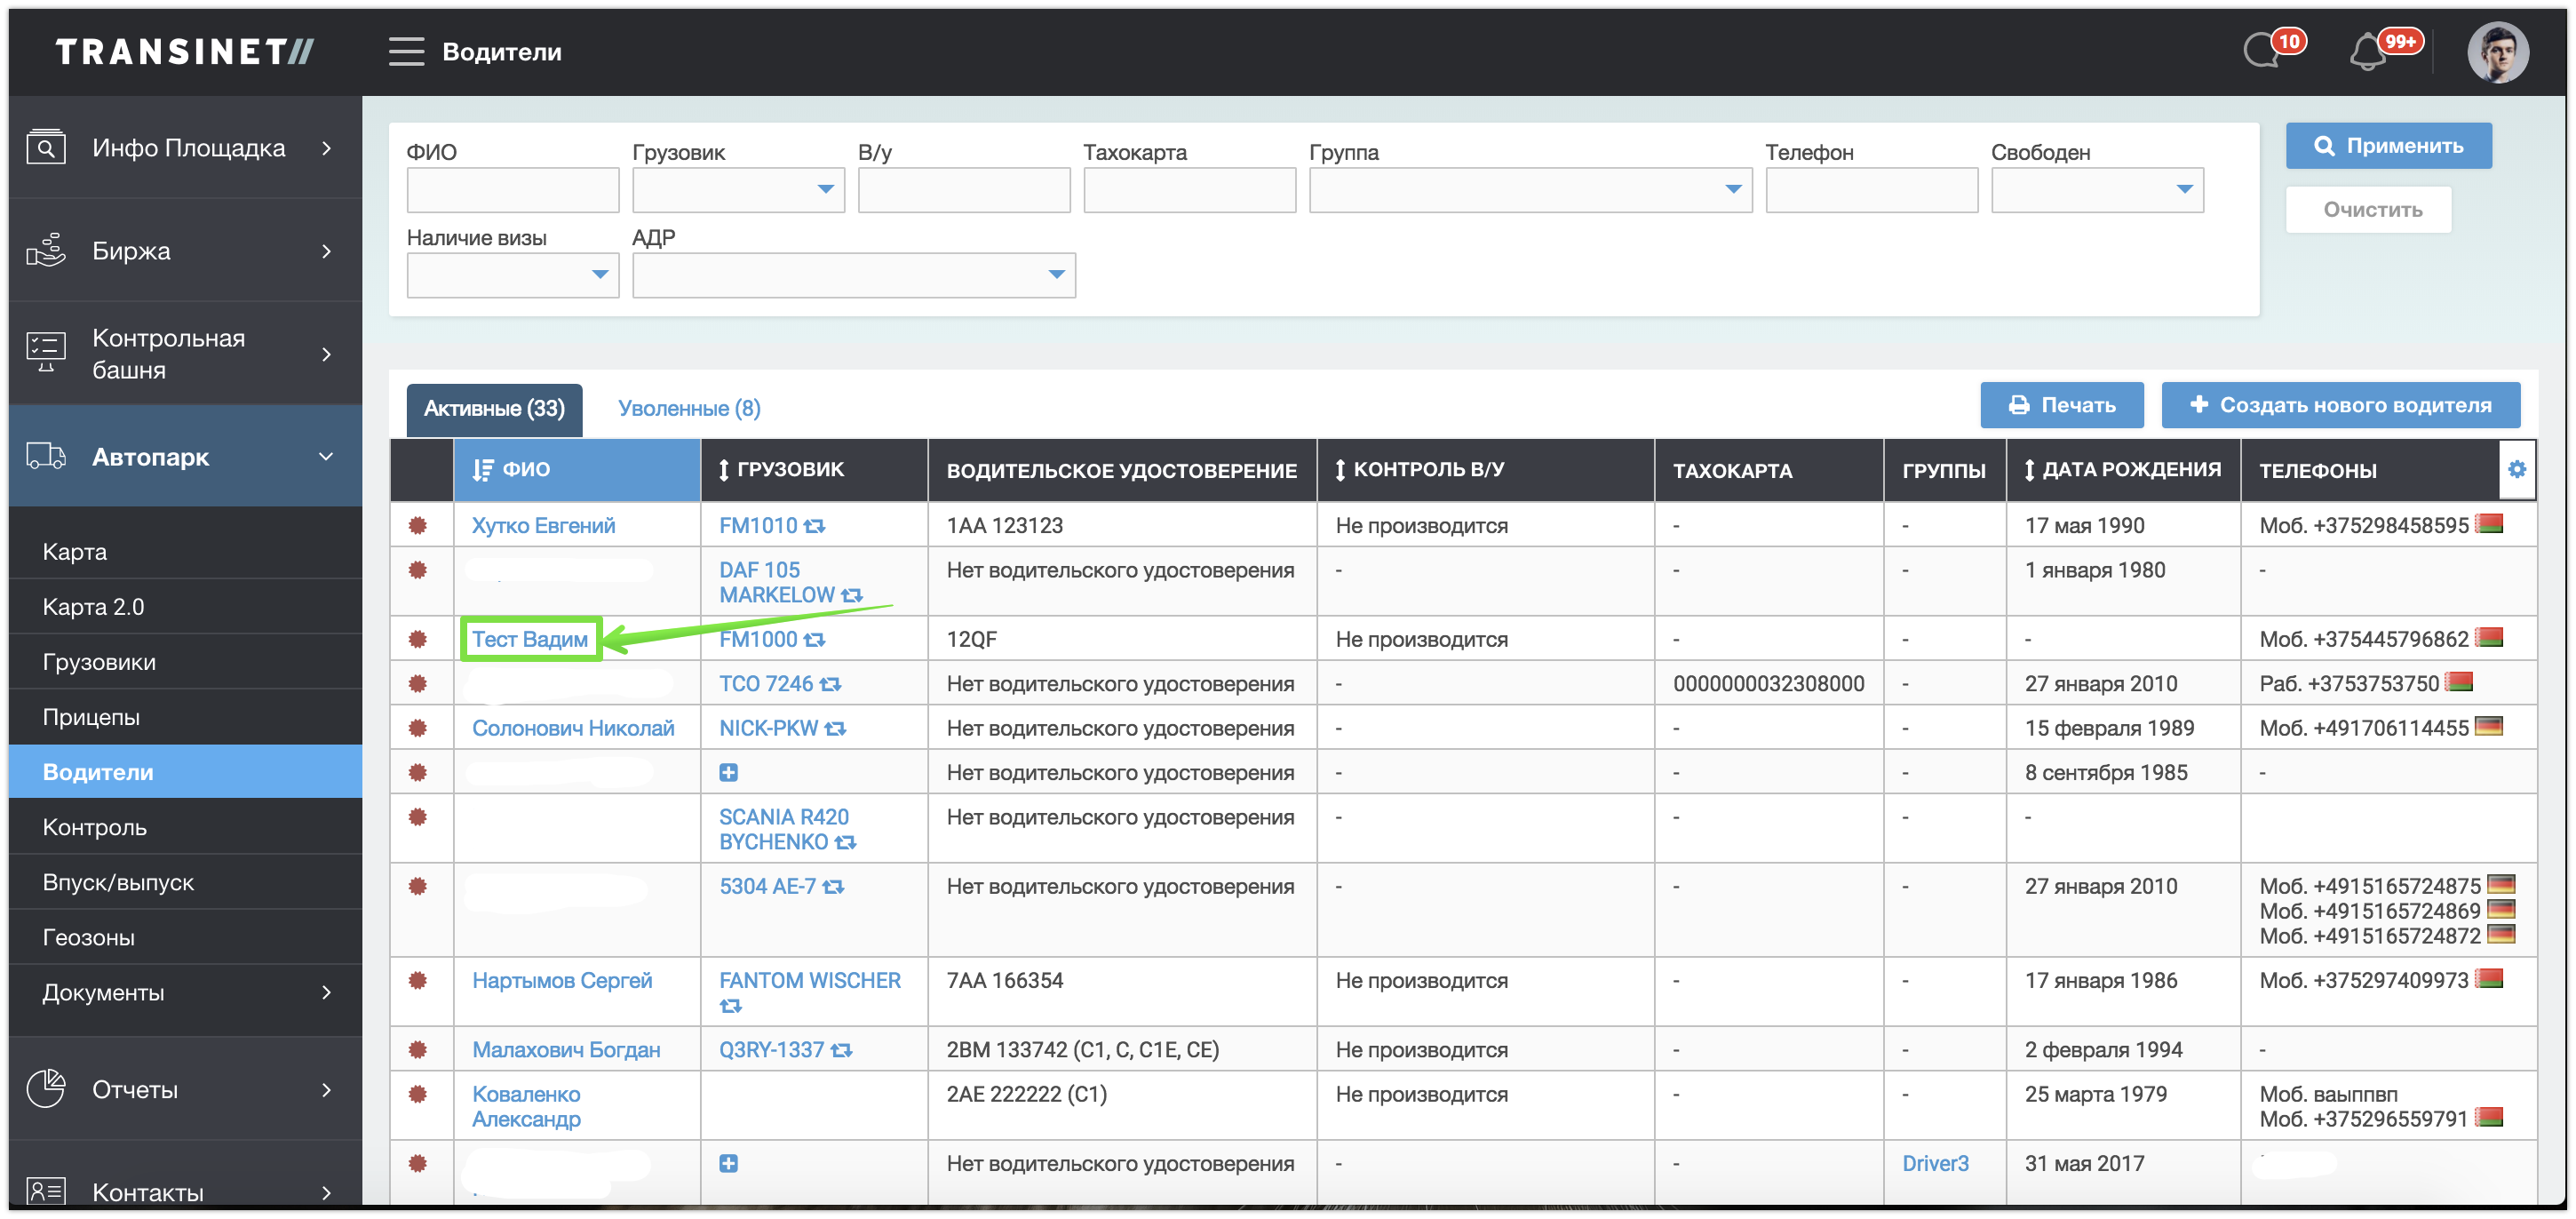Screen dimensions: 2576x1219
Task: Select Водители menu item
Action: pyautogui.click(x=185, y=772)
